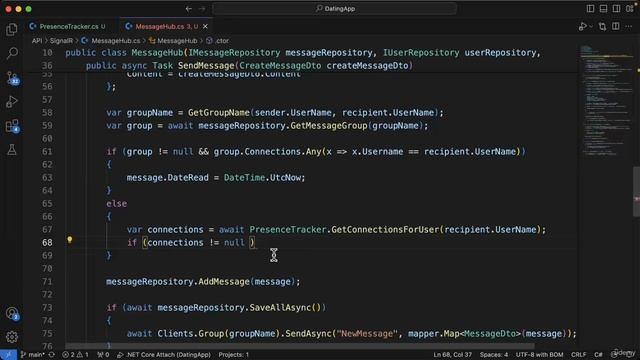
Task: Click the ports forwarded indicator showing 0
Action: click(x=103, y=355)
